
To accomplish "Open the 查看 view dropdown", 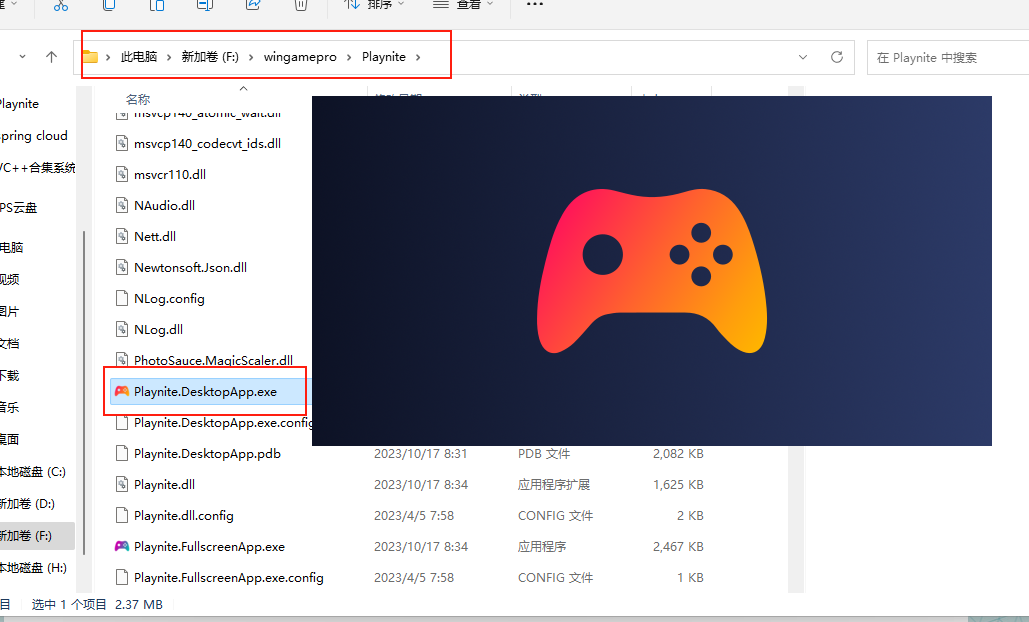I will (461, 5).
